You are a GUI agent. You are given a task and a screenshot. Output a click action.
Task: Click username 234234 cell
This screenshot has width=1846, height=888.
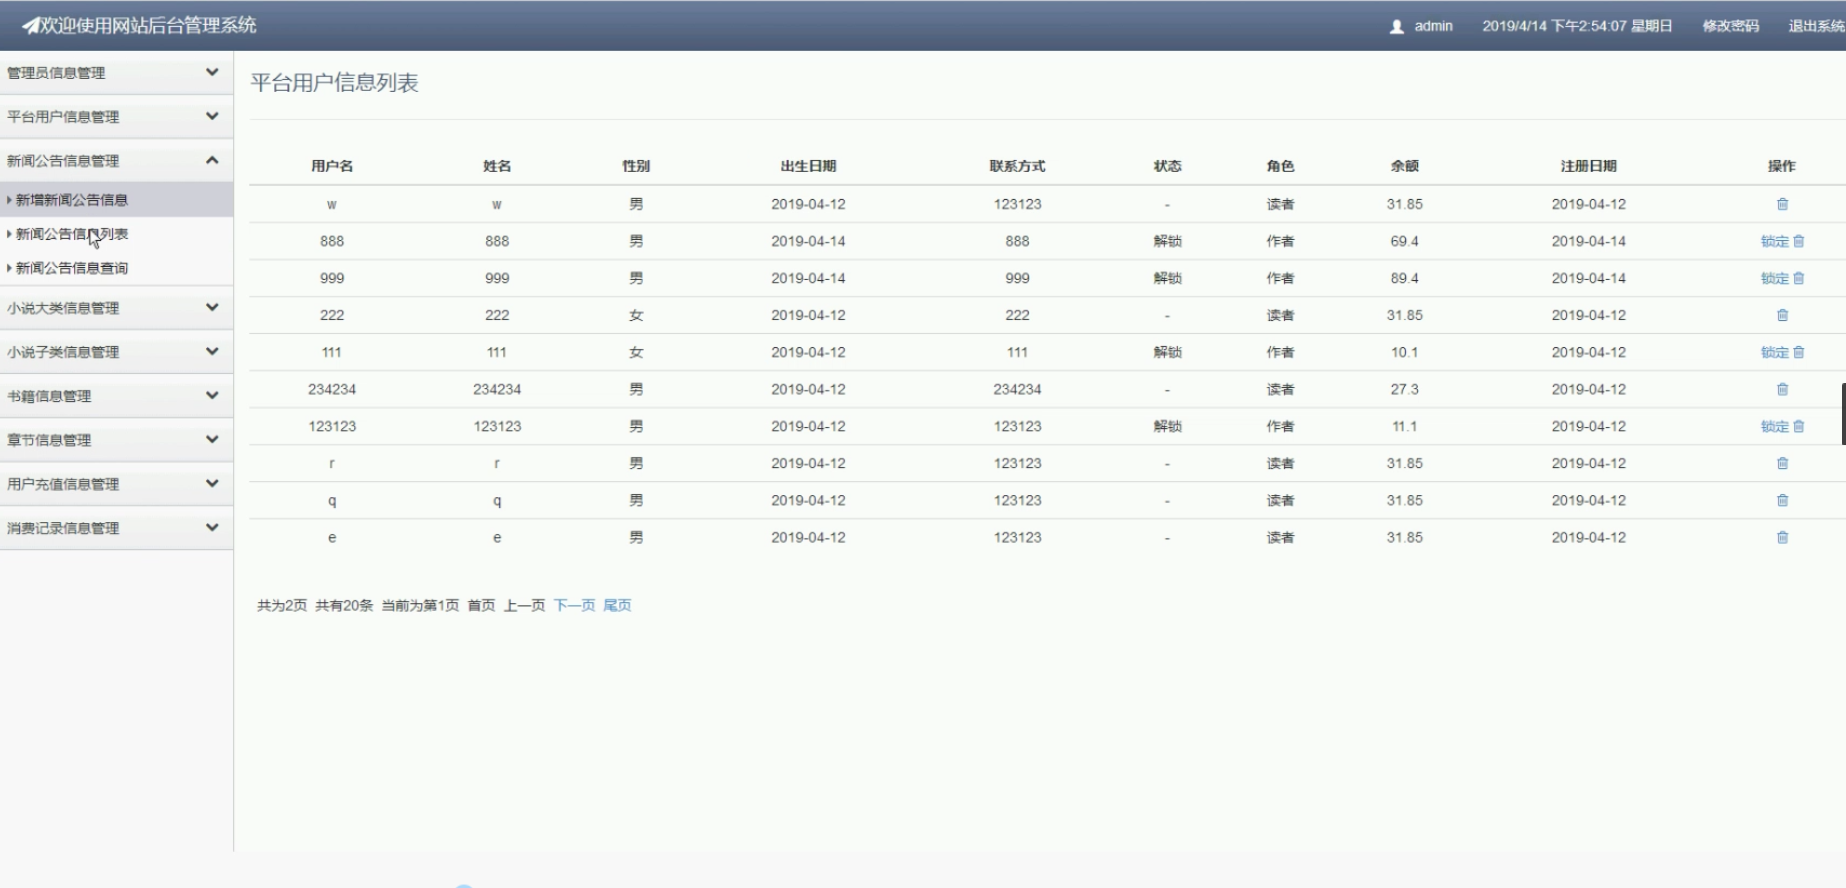point(332,389)
